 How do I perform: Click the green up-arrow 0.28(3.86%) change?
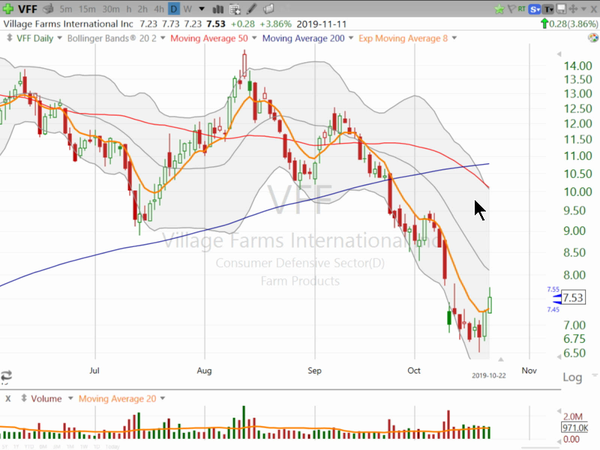tap(569, 24)
